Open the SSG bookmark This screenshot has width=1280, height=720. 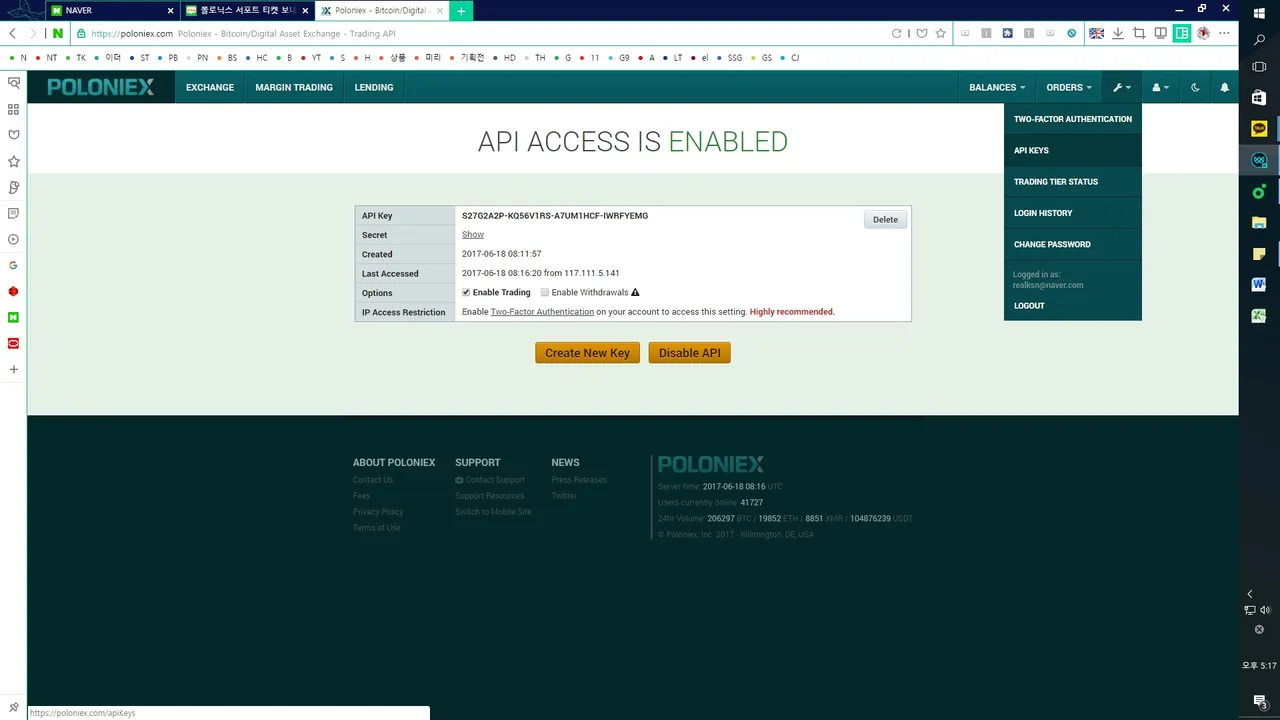click(730, 58)
